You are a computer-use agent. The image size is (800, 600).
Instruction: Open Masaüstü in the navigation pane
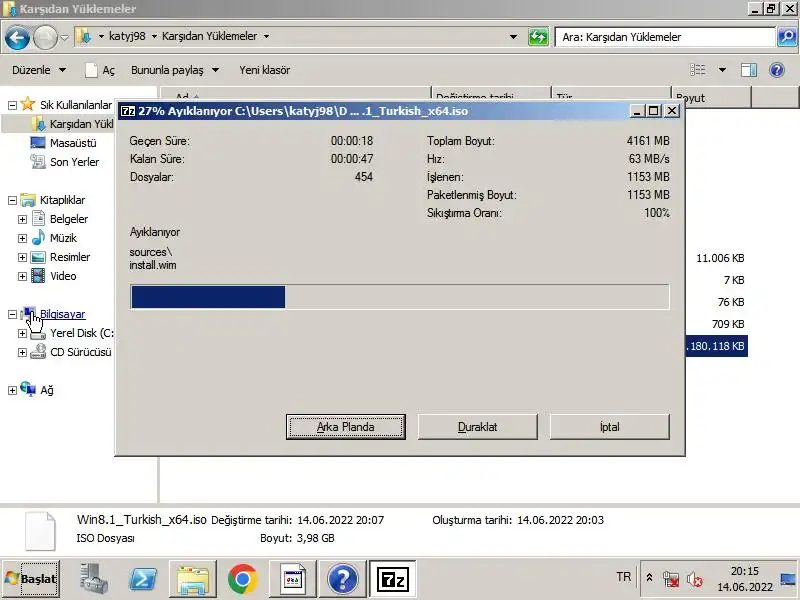point(73,143)
